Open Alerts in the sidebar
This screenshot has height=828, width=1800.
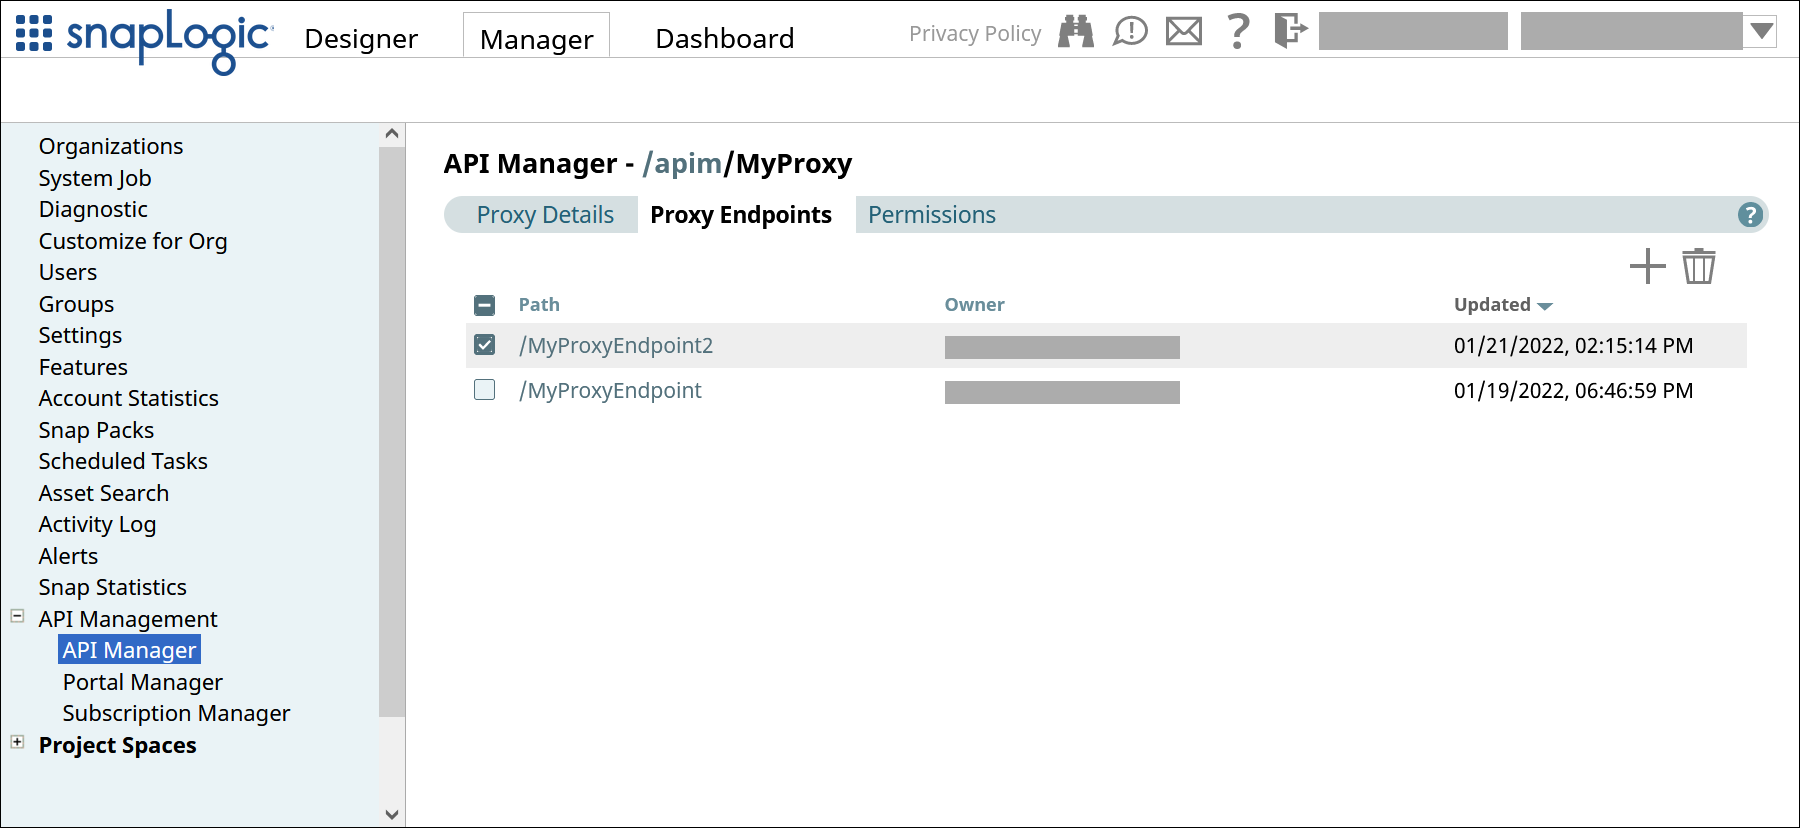click(68, 556)
